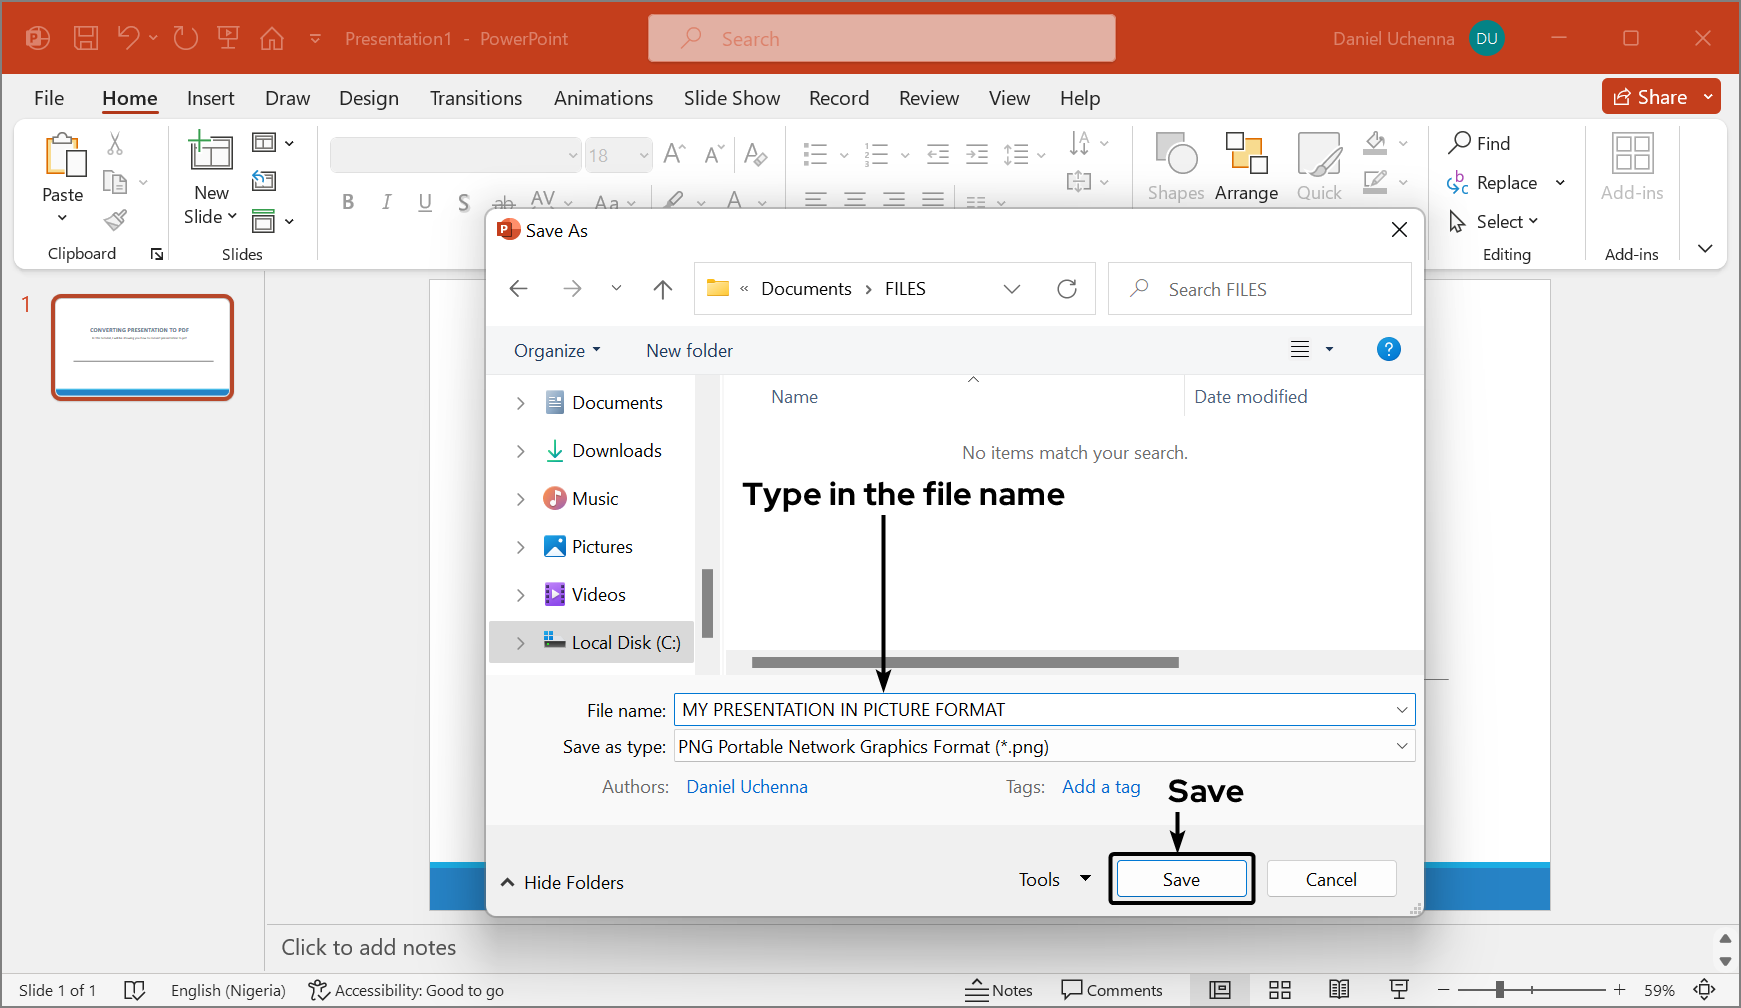Apply underline formatting
Screen dimensions: 1741x1008
point(425,201)
